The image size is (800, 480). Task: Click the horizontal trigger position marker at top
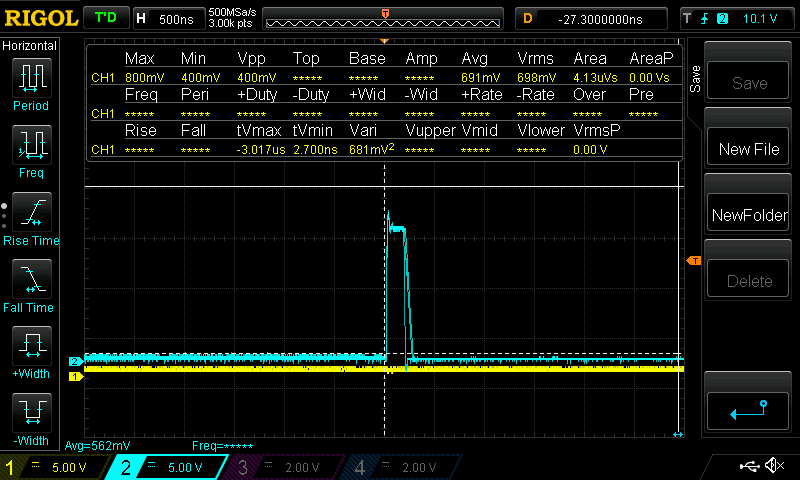pyautogui.click(x=384, y=40)
